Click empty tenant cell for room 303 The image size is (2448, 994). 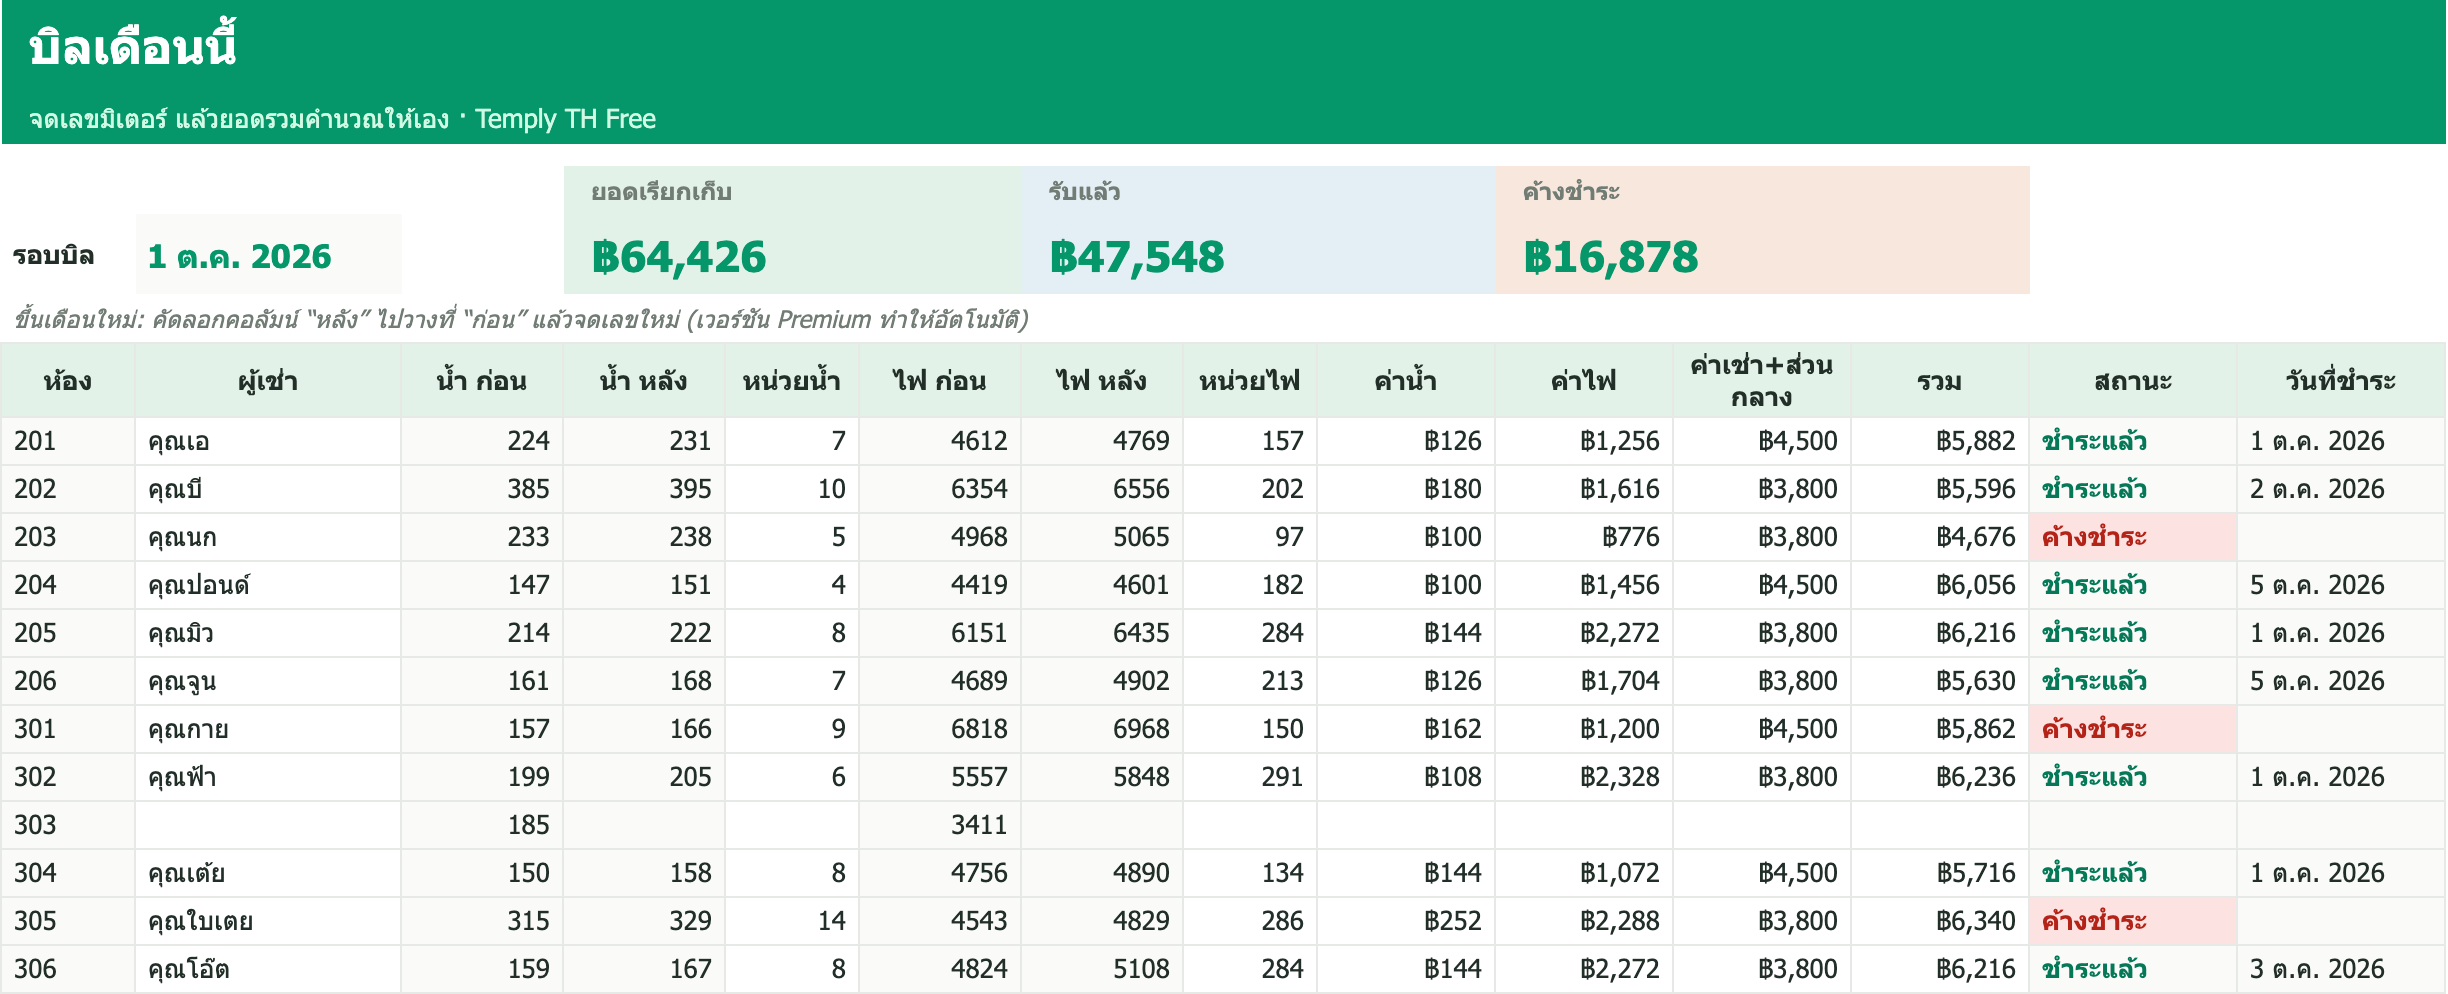pyautogui.click(x=268, y=825)
